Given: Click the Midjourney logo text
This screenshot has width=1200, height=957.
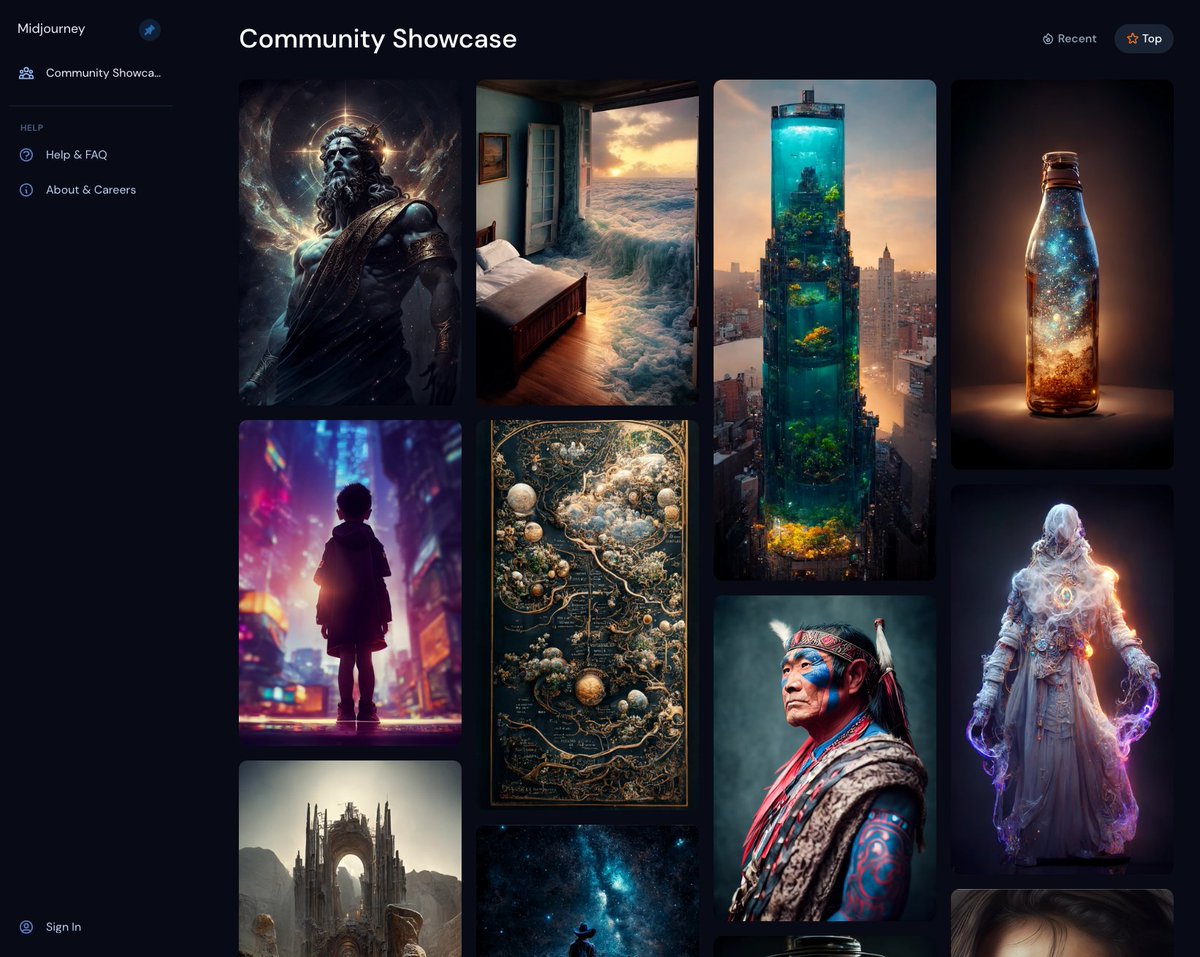Looking at the screenshot, I should coord(51,29).
